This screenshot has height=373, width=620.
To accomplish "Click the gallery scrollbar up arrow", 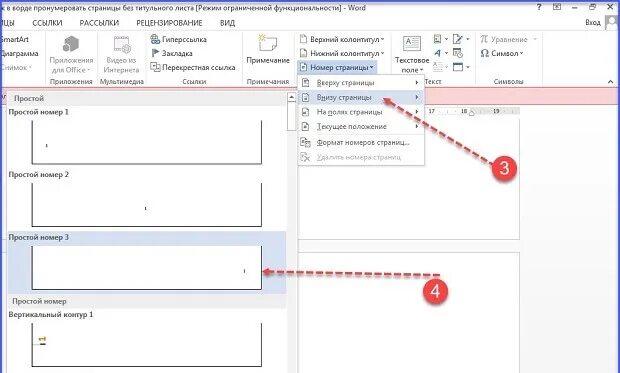I will click(291, 97).
